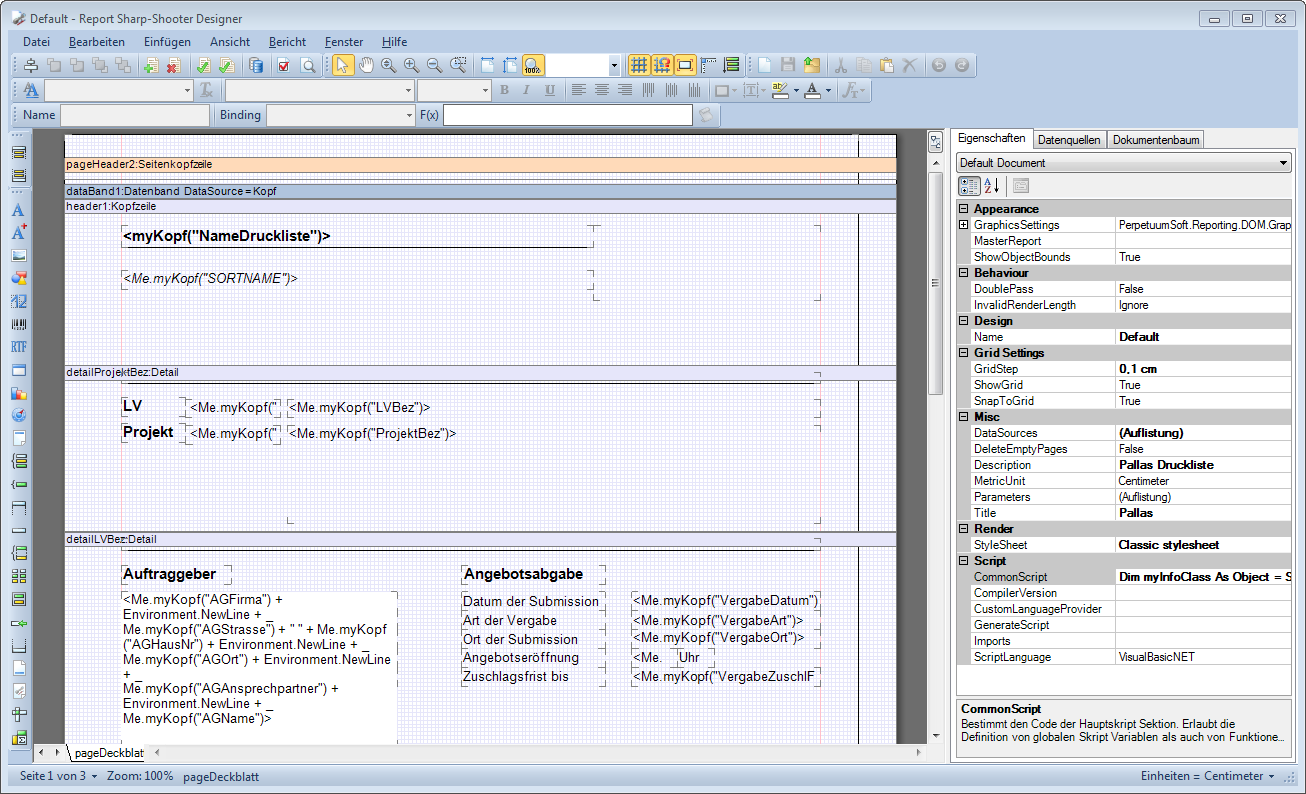Click the F(x) expression input field

[568, 115]
